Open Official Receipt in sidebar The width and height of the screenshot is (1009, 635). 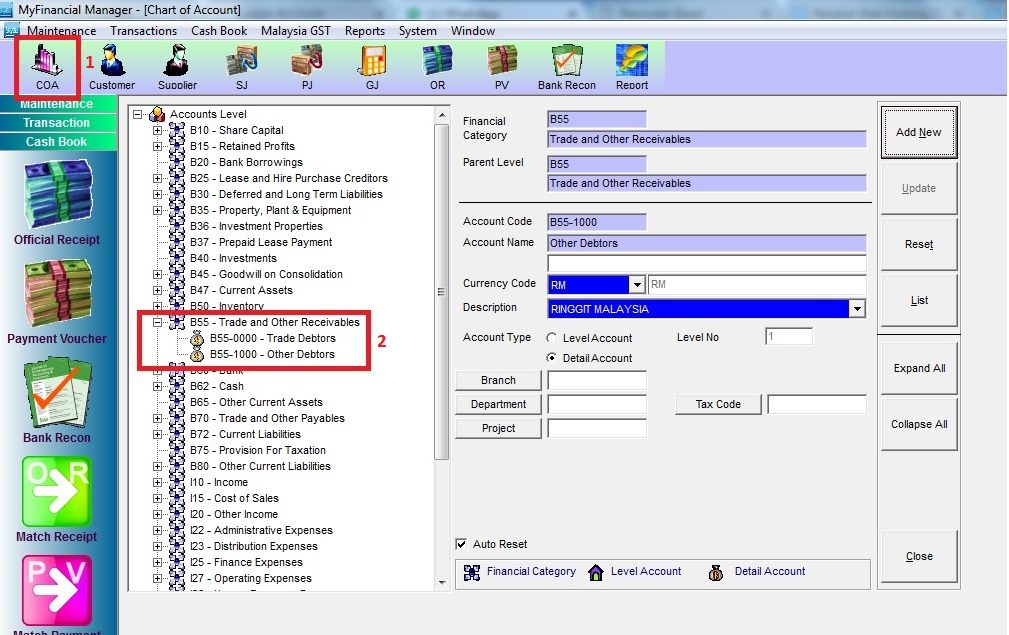point(57,203)
